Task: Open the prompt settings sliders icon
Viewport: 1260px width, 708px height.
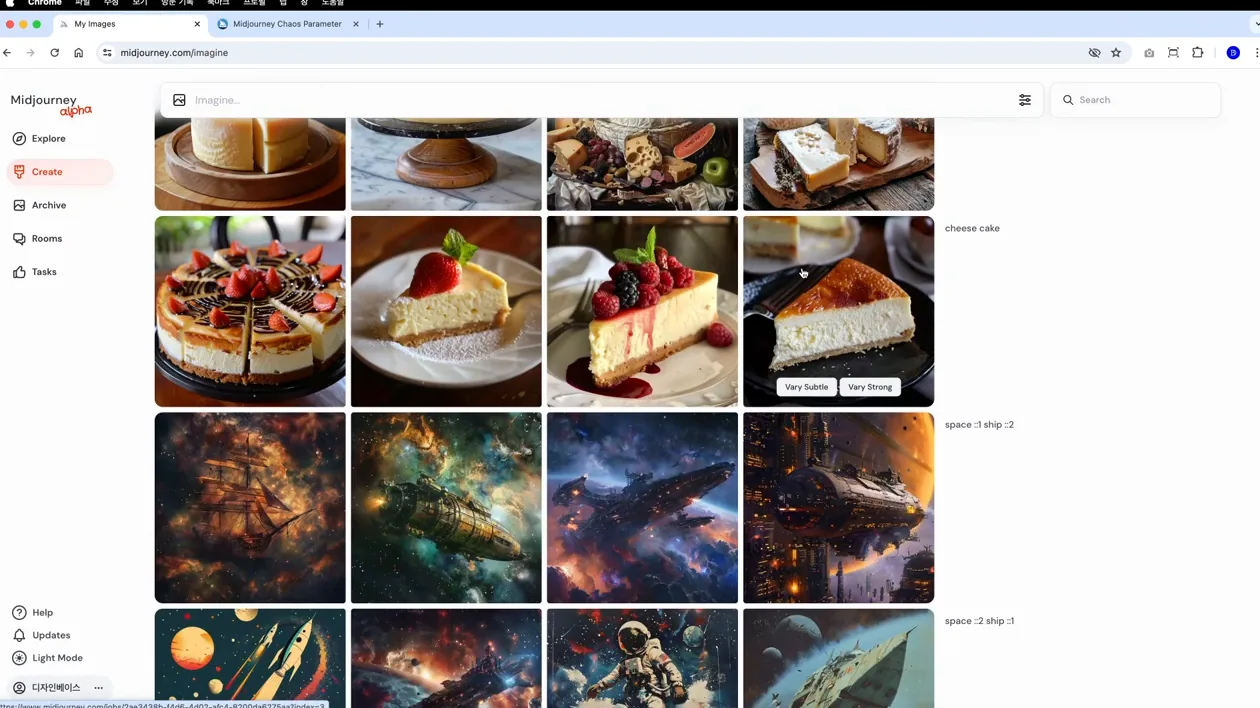Action: click(x=1025, y=100)
